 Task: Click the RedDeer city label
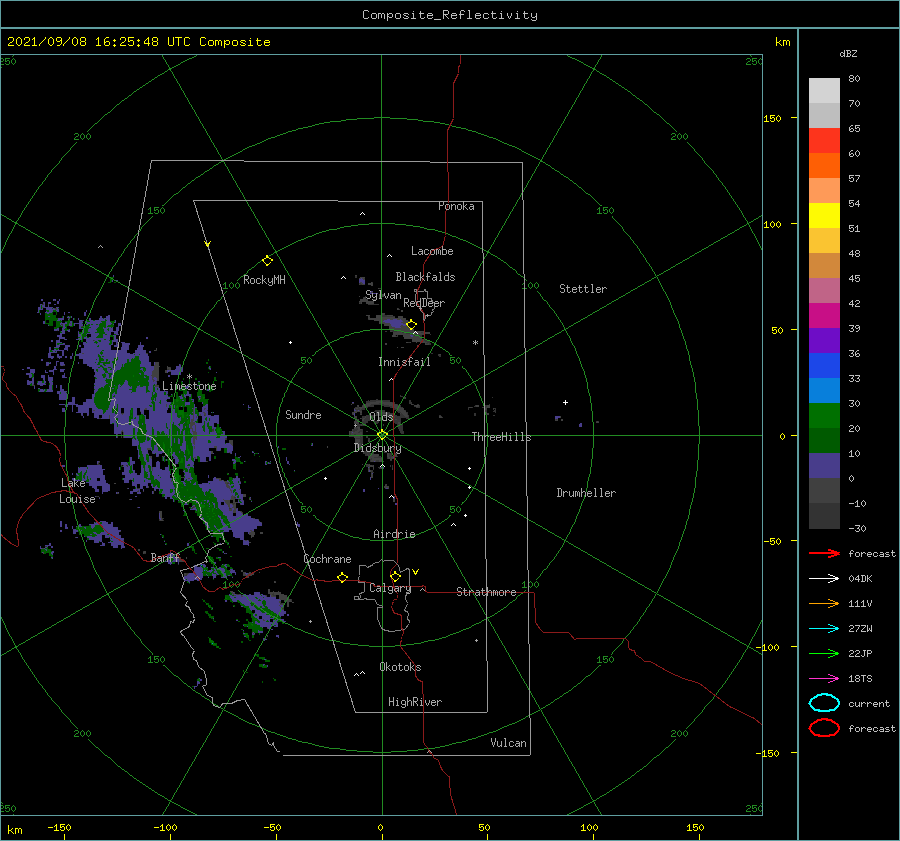[424, 303]
